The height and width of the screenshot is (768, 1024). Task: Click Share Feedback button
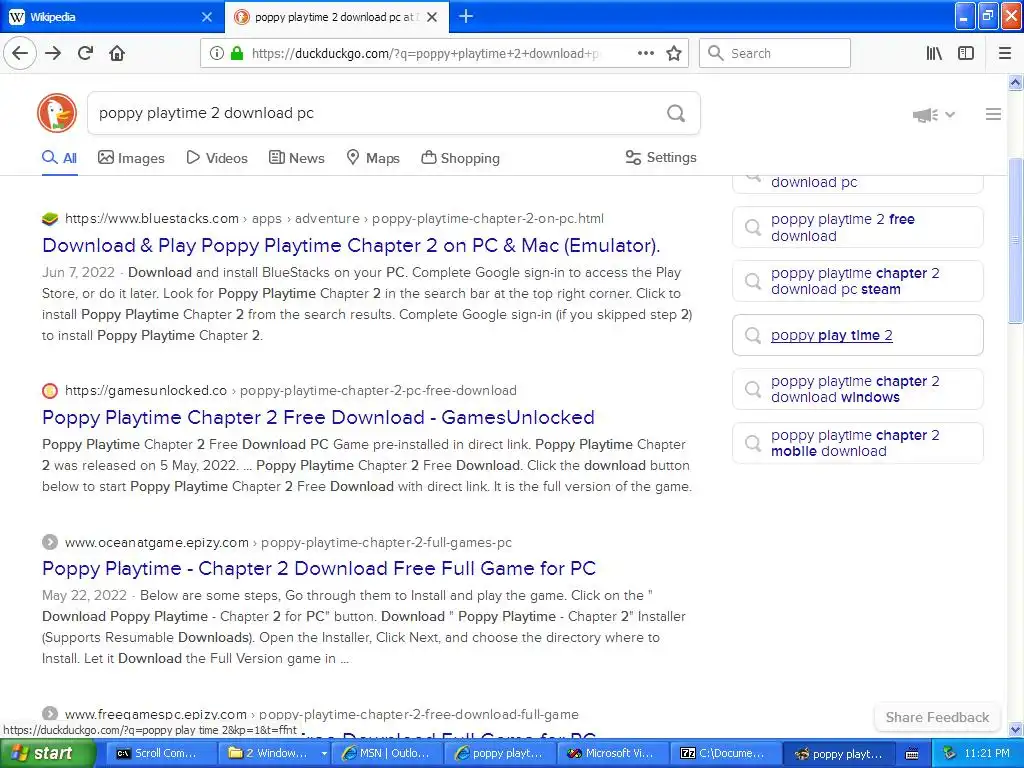[937, 717]
